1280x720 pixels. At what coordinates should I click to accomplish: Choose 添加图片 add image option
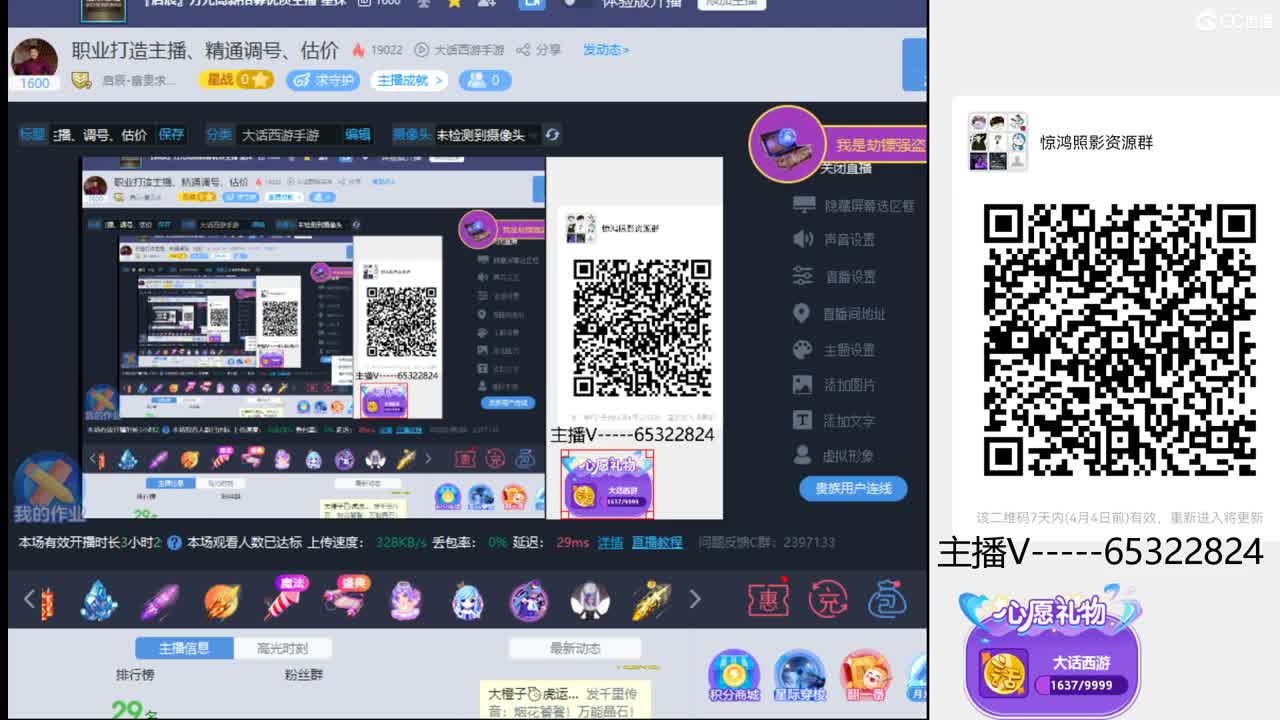(834, 384)
